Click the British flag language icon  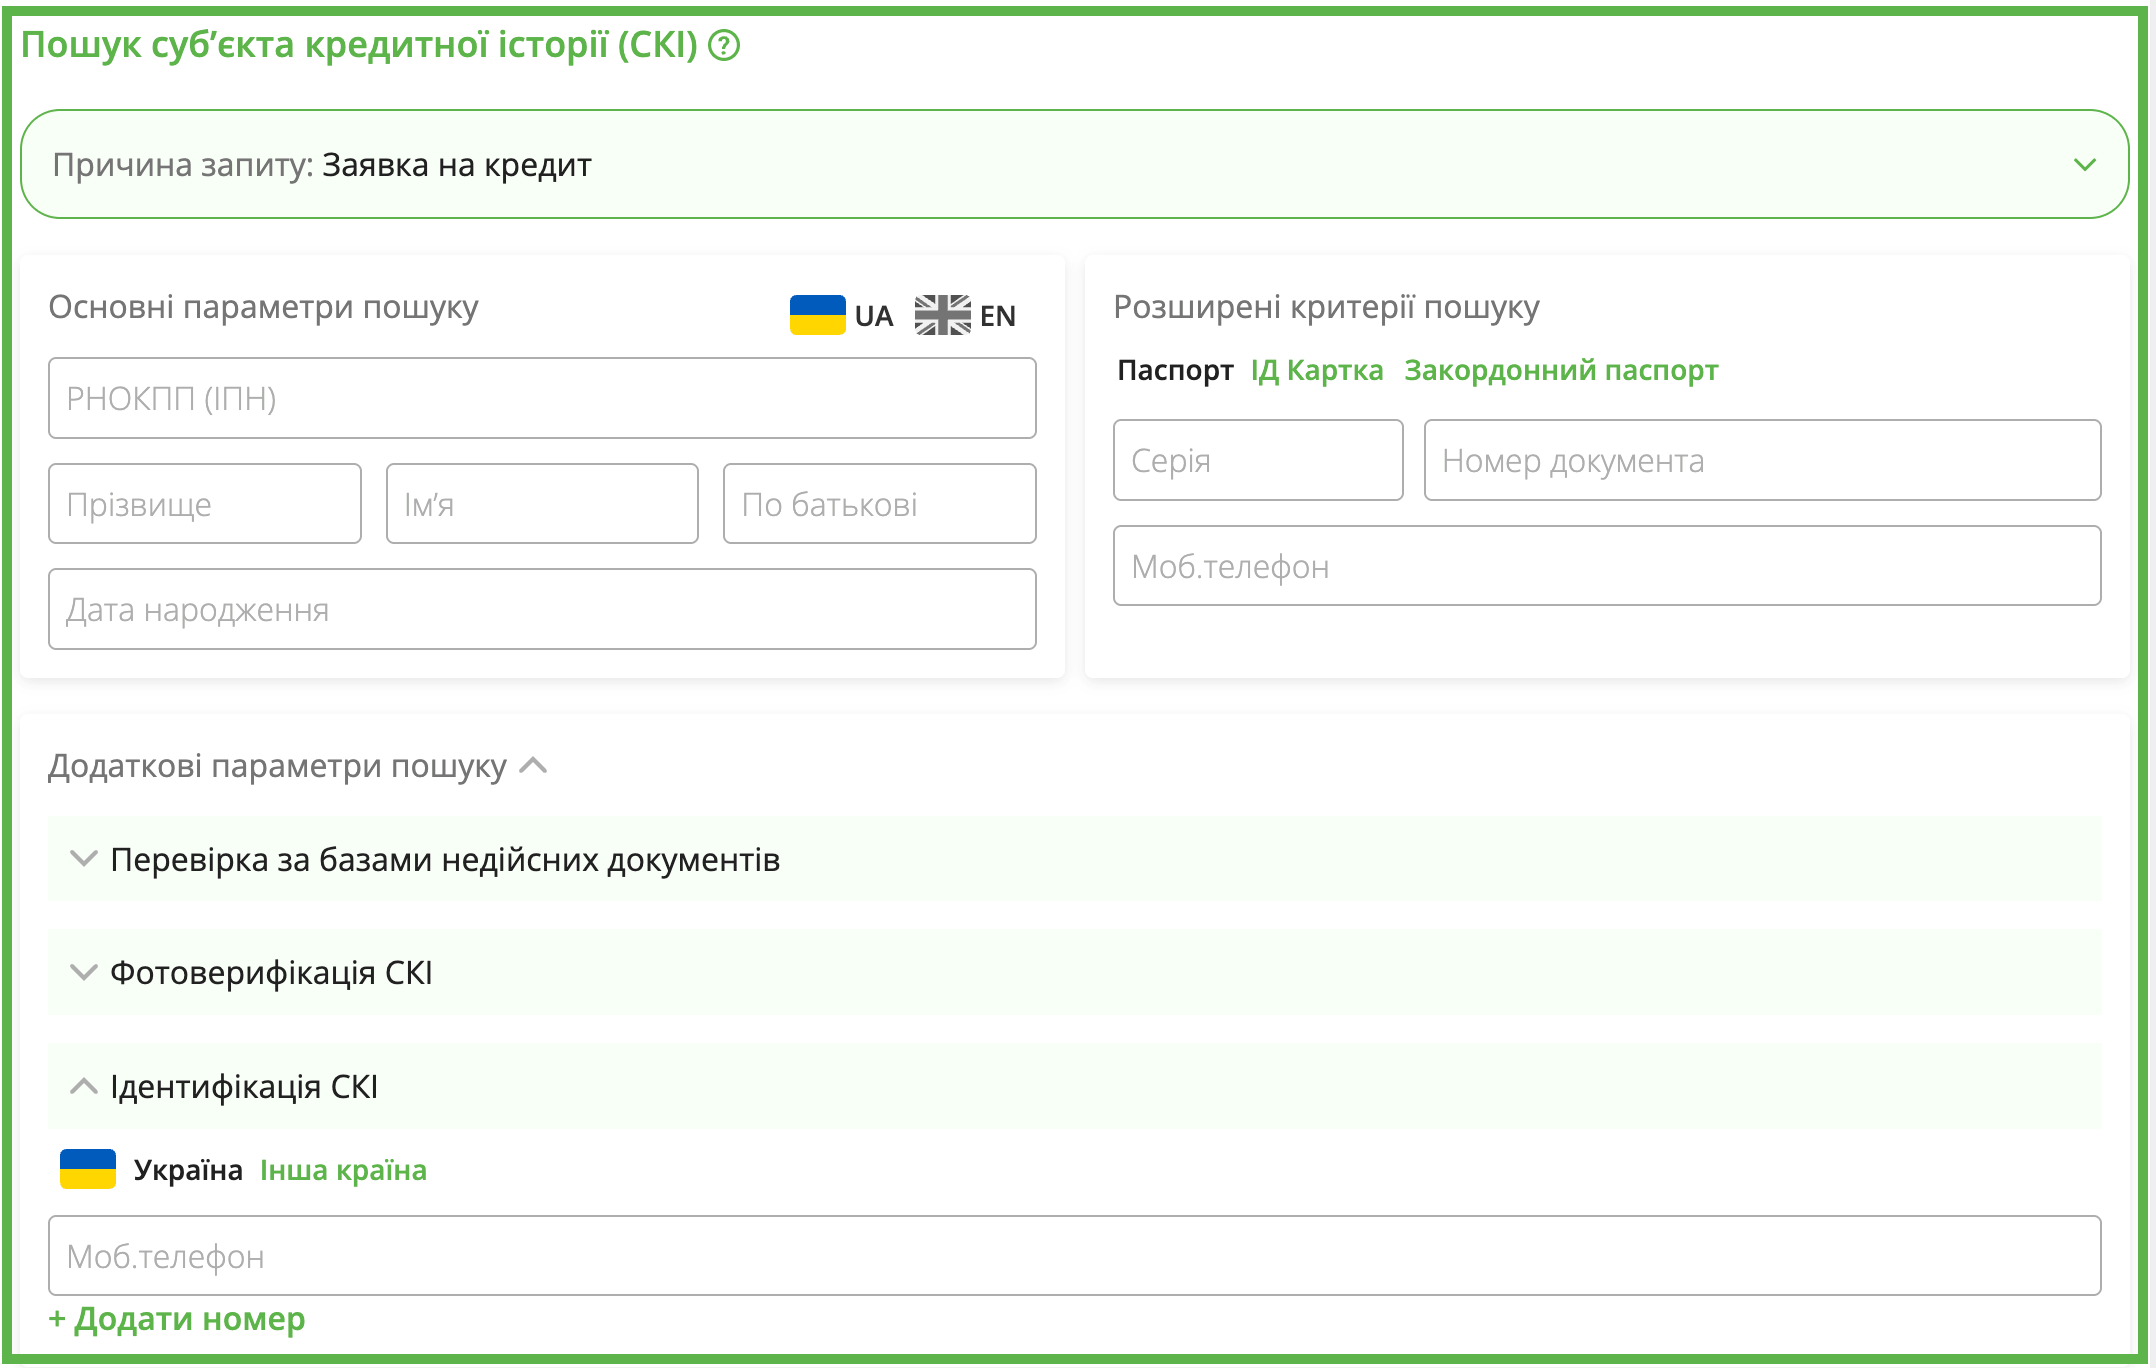pyautogui.click(x=942, y=315)
